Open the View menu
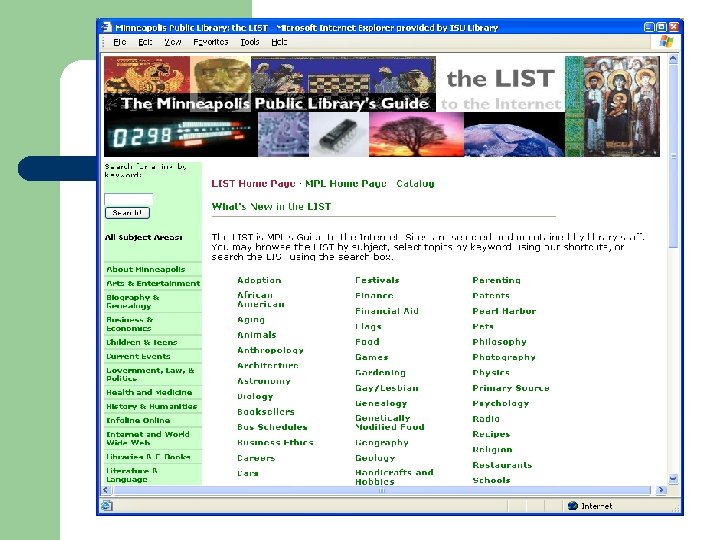The height and width of the screenshot is (540, 720). (x=173, y=42)
